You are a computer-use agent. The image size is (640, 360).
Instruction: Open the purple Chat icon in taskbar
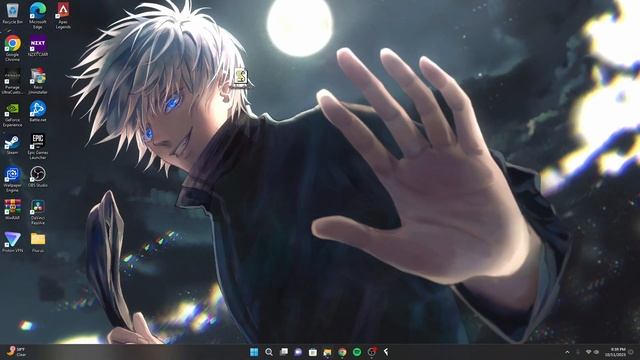[x=298, y=352]
